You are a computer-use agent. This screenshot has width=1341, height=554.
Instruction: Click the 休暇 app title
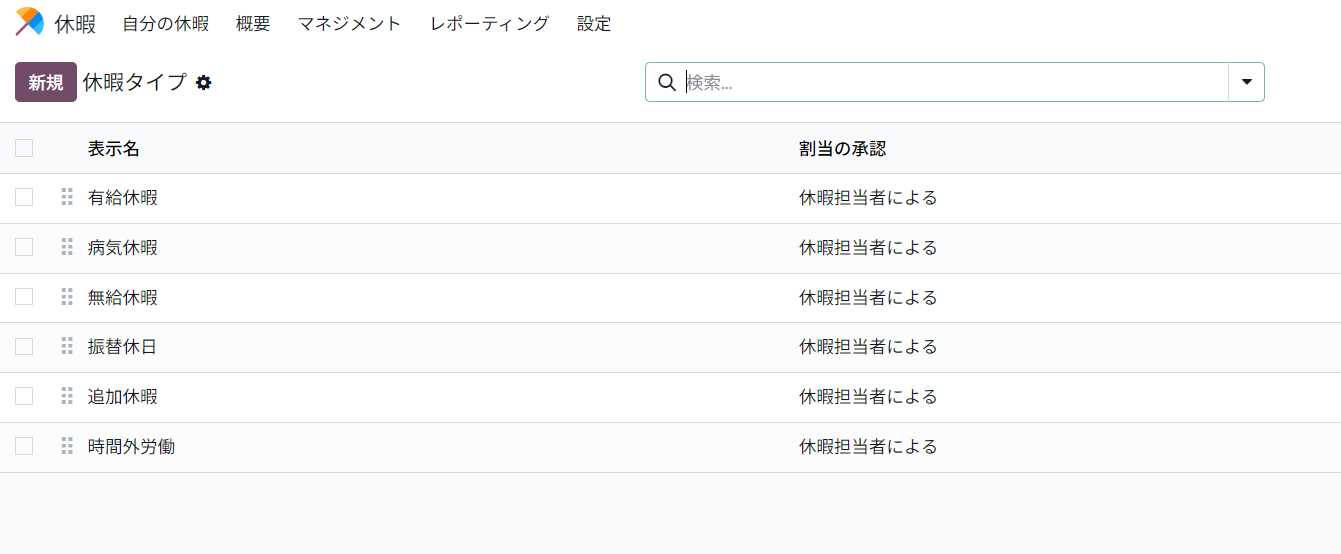point(76,23)
